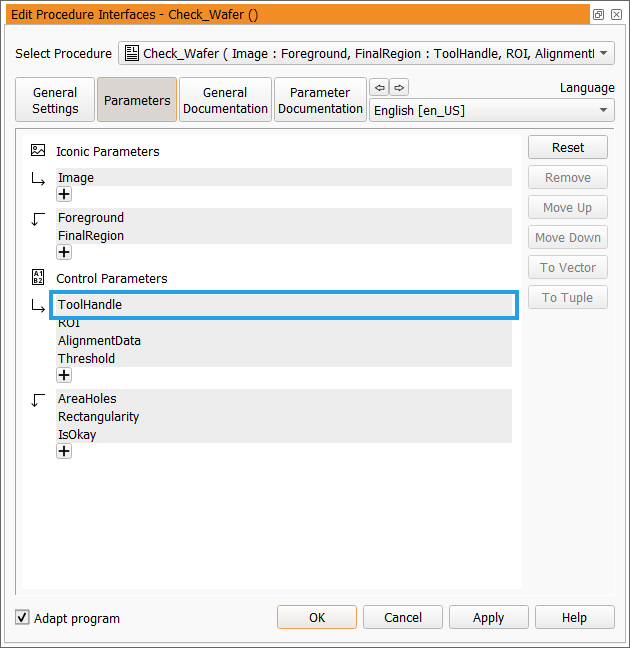The height and width of the screenshot is (648, 630).
Task: Click the Iconic Parameters image icon
Action: point(38,151)
